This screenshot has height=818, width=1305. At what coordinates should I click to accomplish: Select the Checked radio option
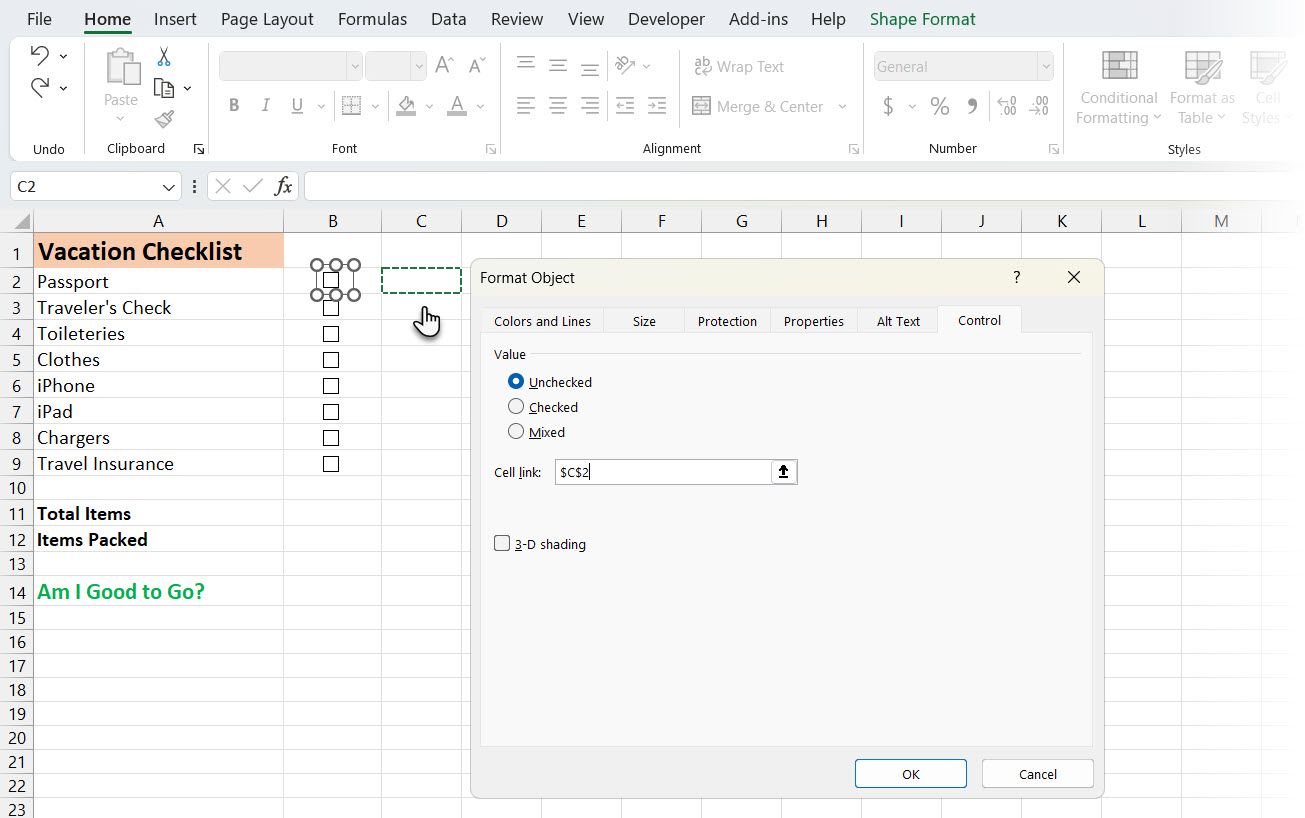[x=516, y=407]
